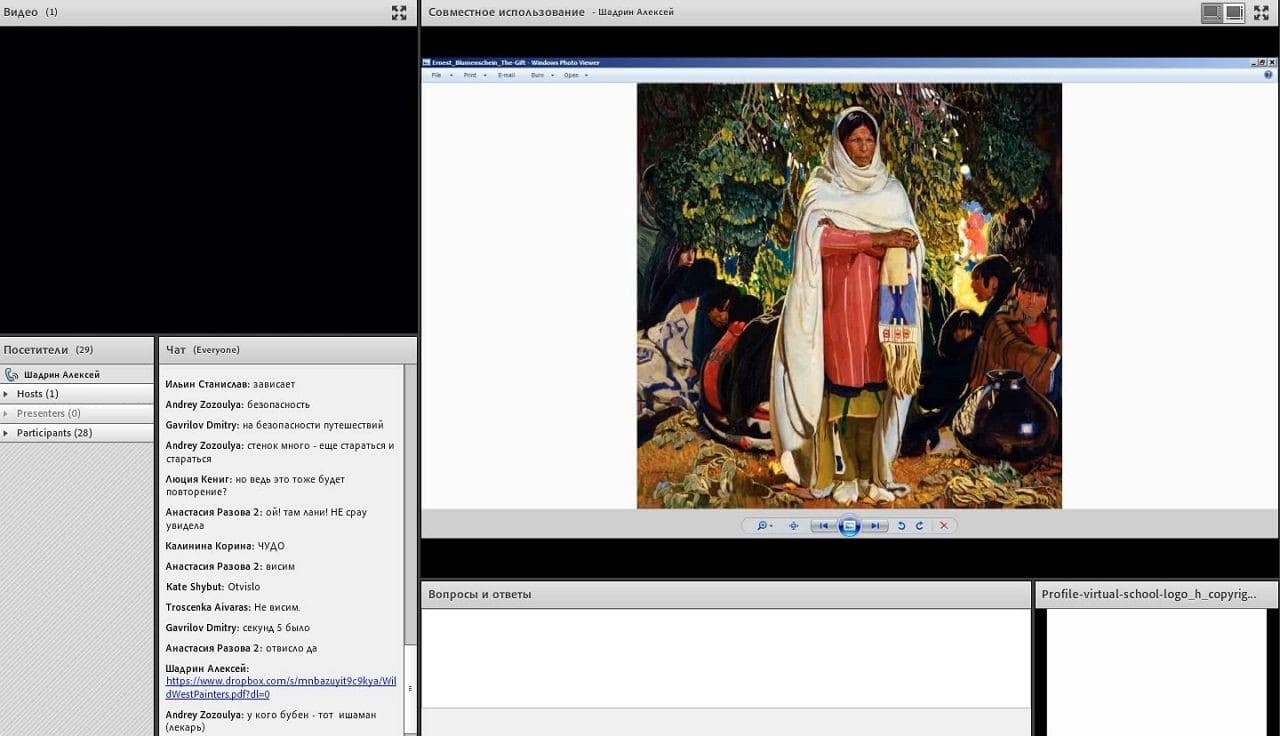Select the message 'ой! там лани!' in chat
This screenshot has height=736, width=1280.
pos(266,519)
